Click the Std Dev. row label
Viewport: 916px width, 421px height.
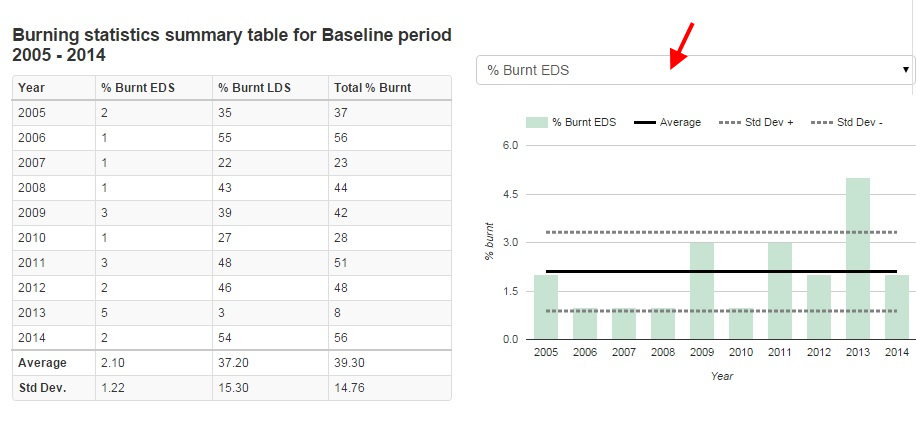pyautogui.click(x=42, y=388)
